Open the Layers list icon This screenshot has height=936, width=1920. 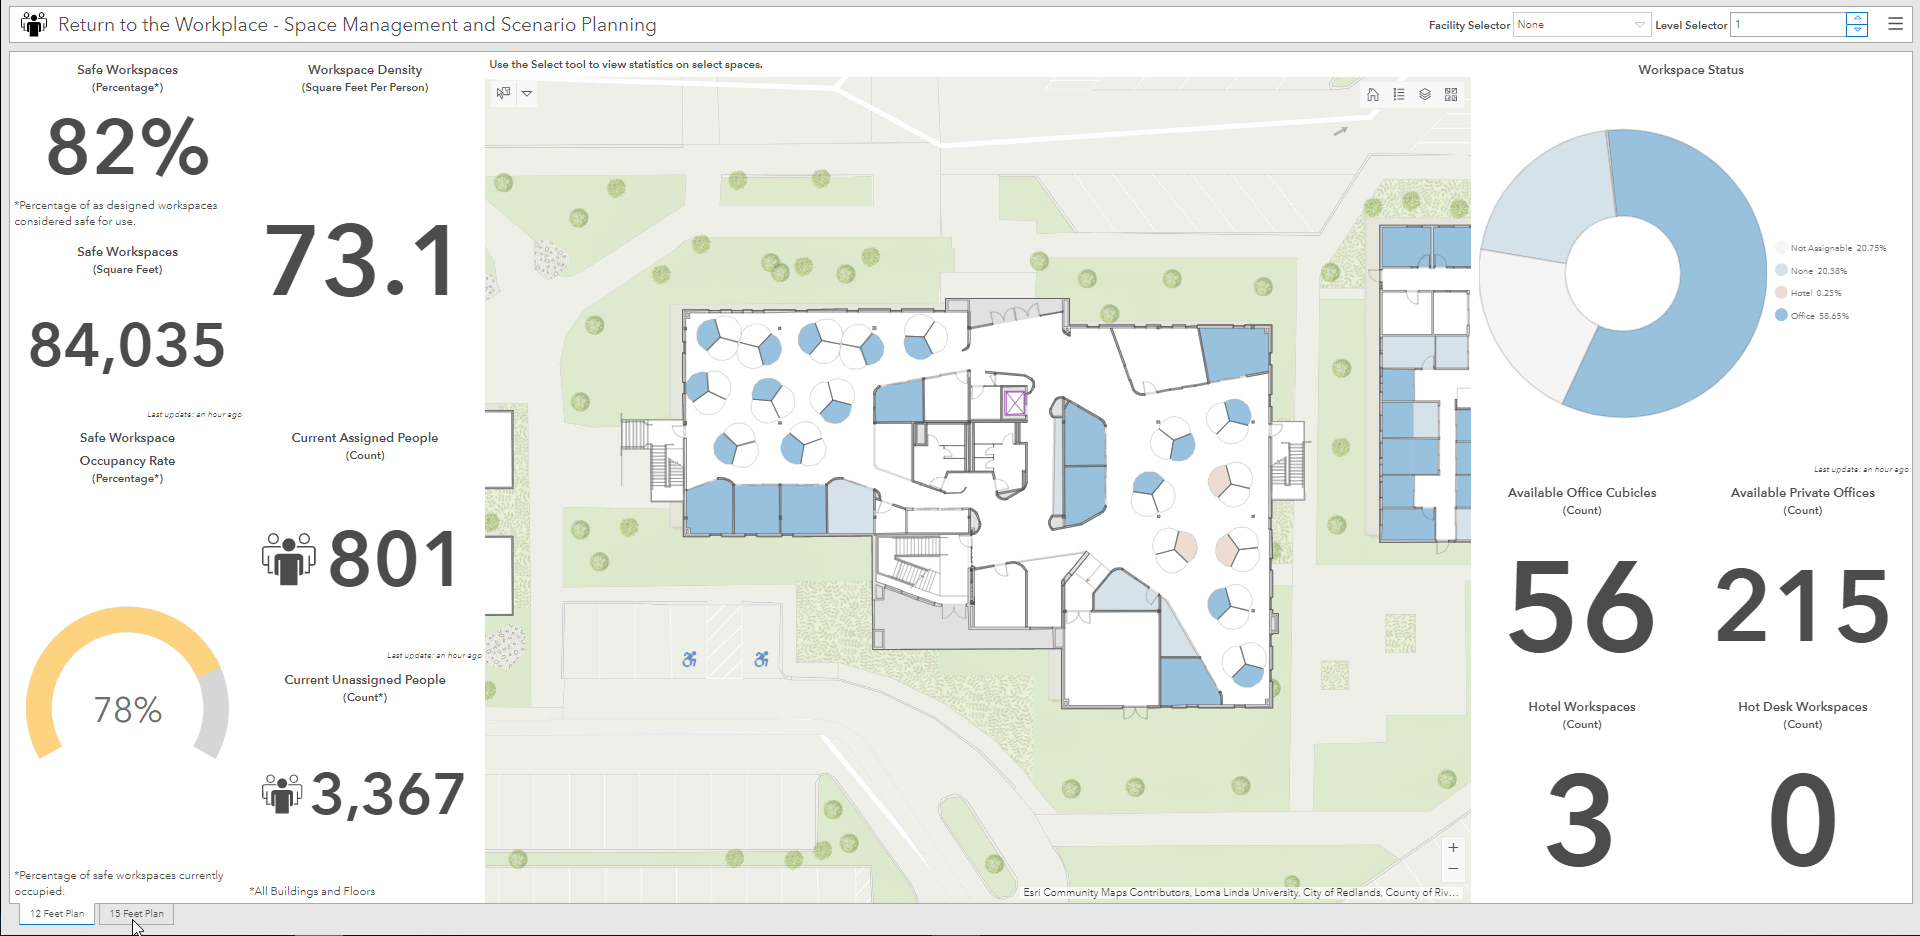coord(1424,94)
